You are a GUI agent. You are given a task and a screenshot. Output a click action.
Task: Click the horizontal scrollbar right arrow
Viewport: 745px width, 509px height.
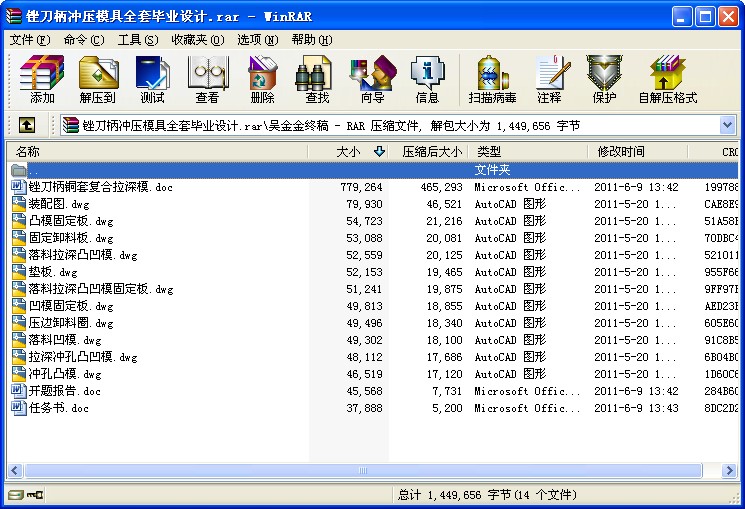(x=728, y=471)
